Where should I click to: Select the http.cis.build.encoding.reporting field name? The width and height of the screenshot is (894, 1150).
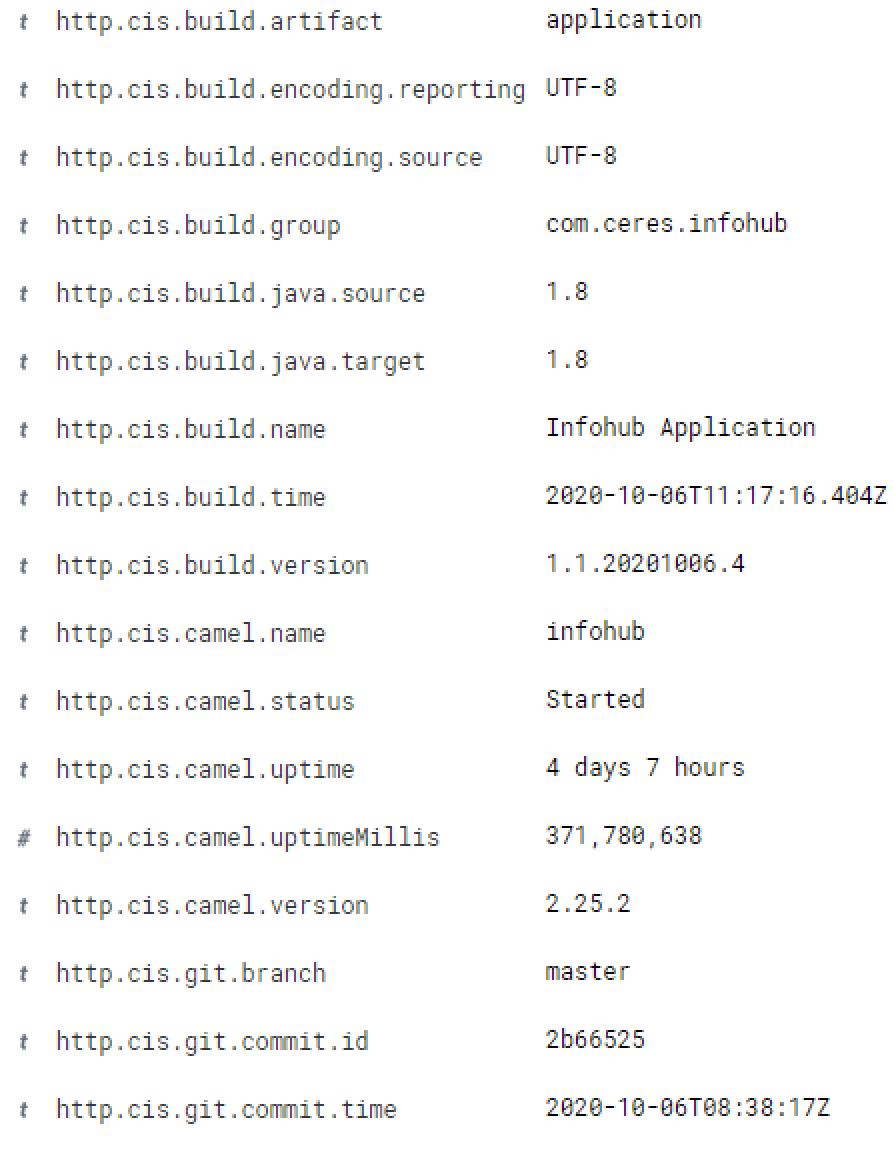pyautogui.click(x=290, y=90)
